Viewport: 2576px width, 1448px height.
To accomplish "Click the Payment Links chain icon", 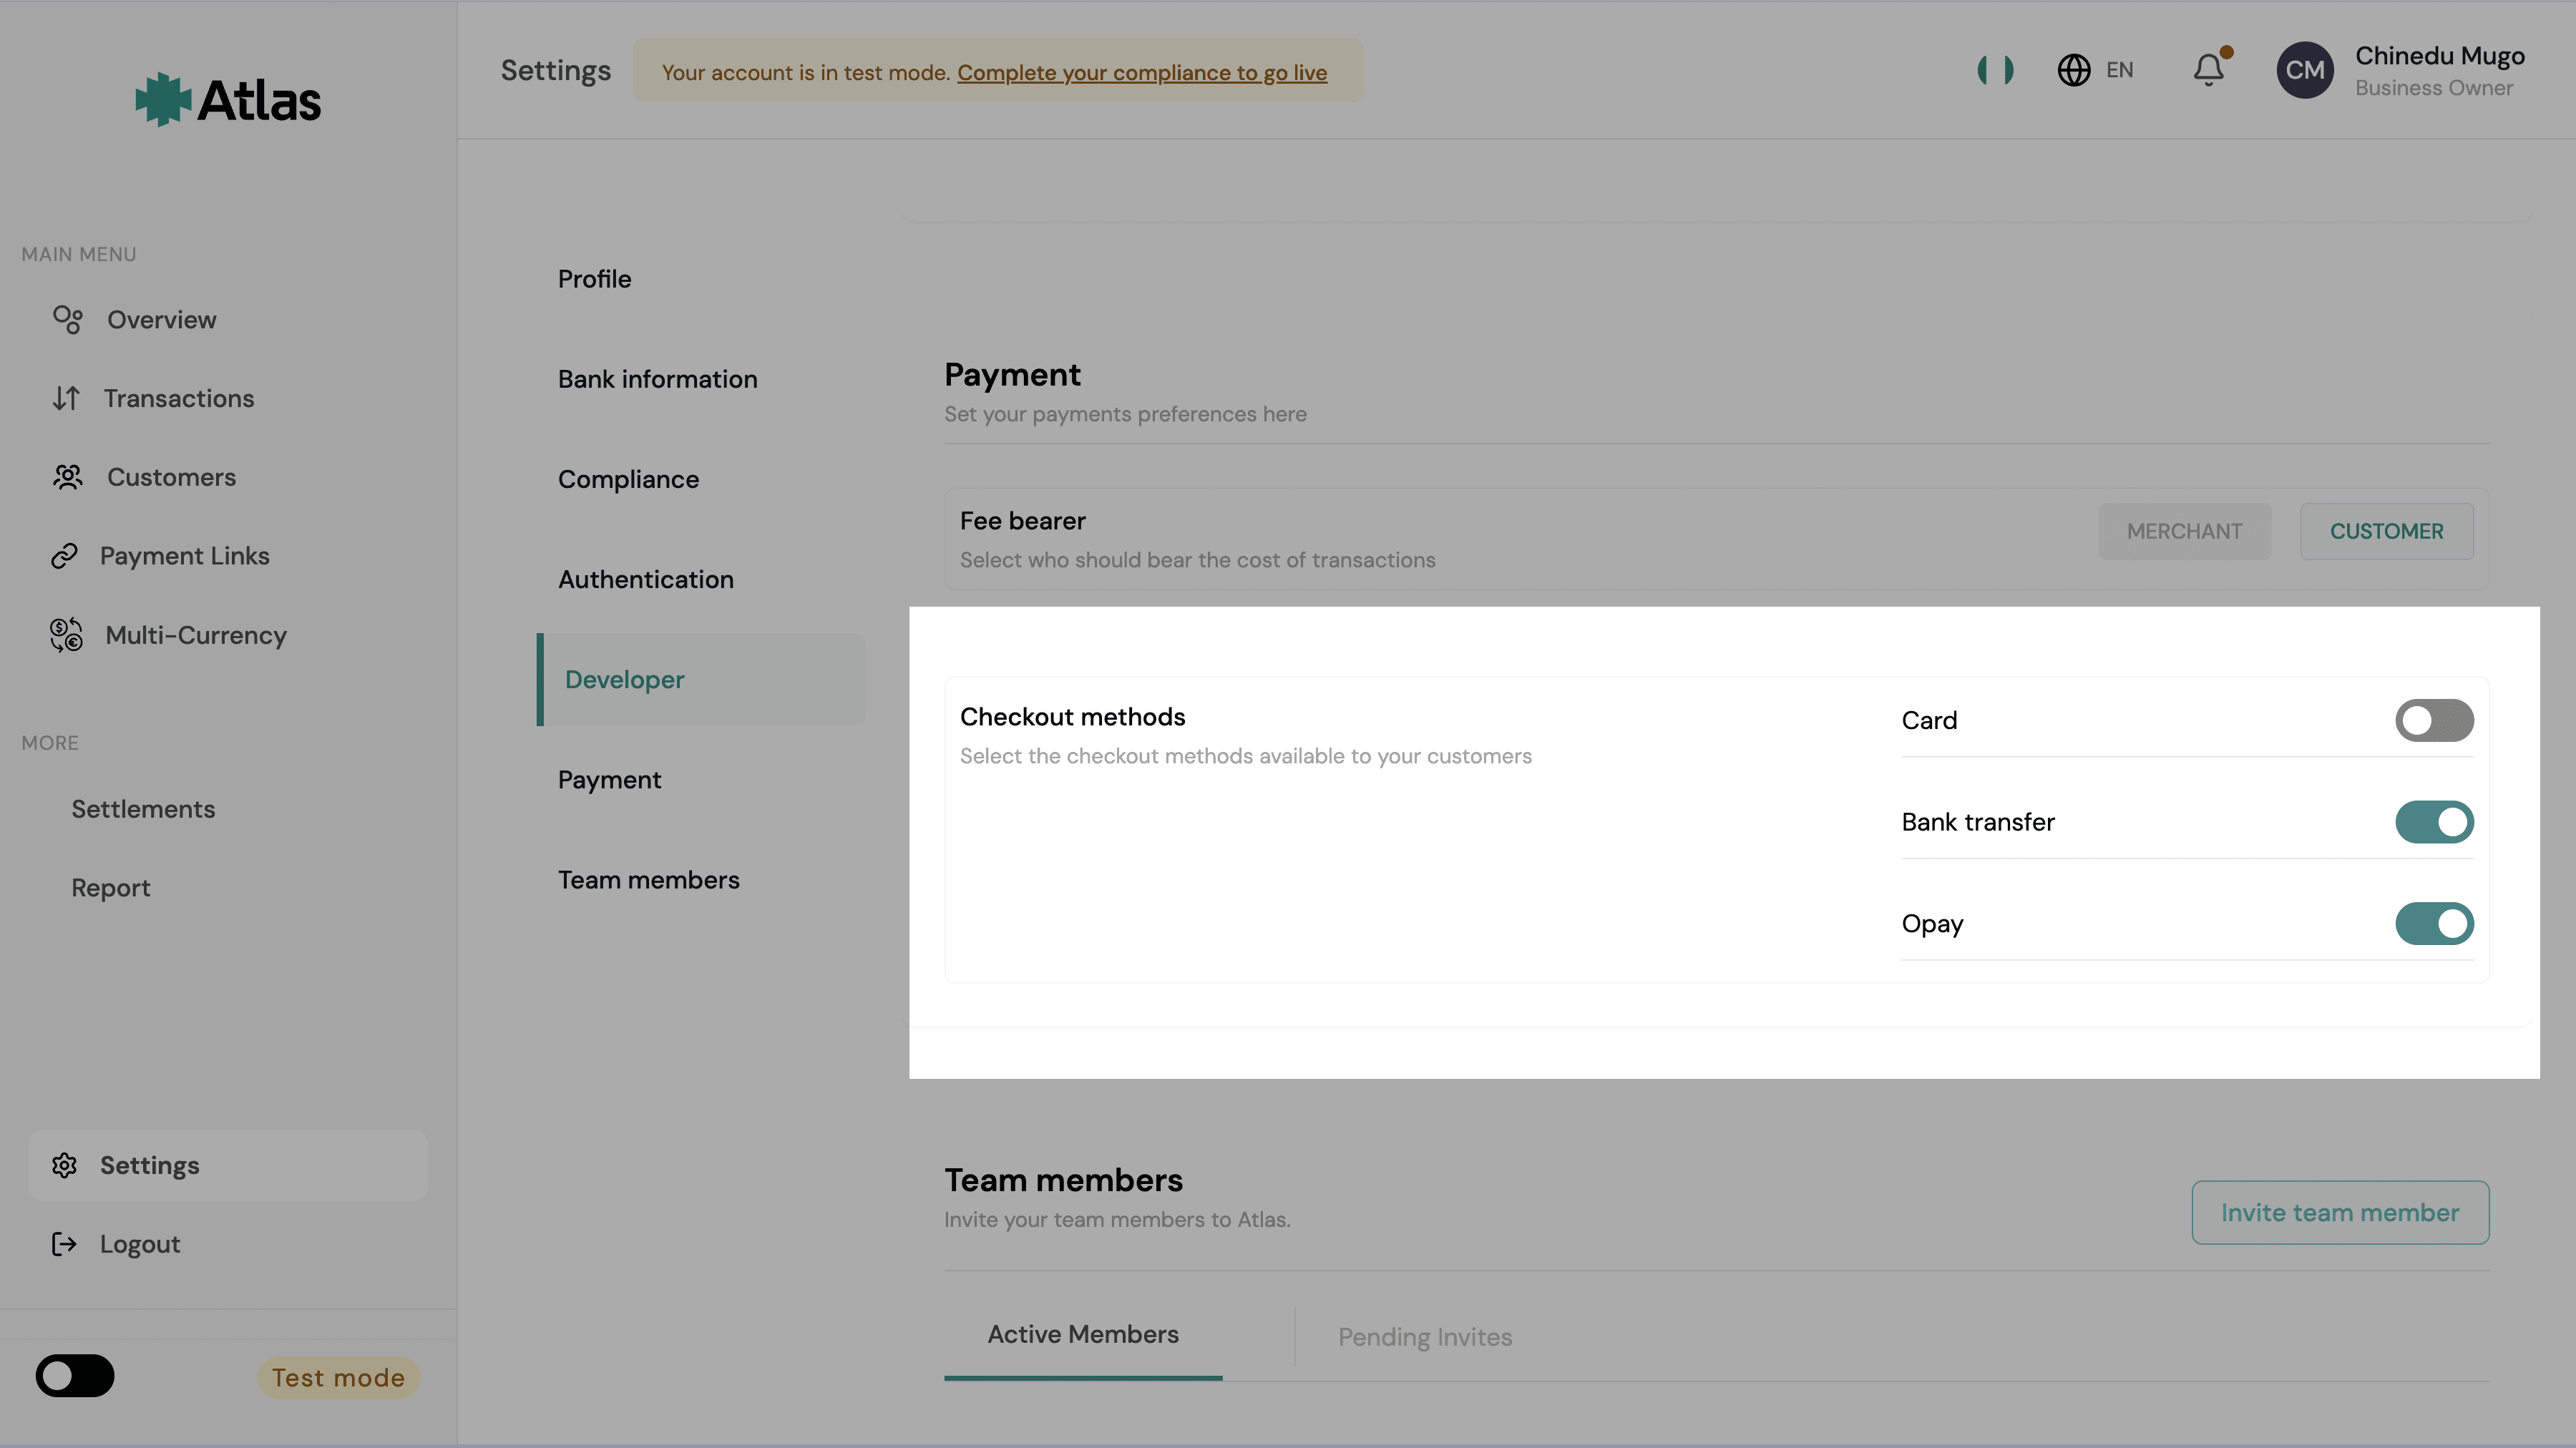I will (x=64, y=556).
